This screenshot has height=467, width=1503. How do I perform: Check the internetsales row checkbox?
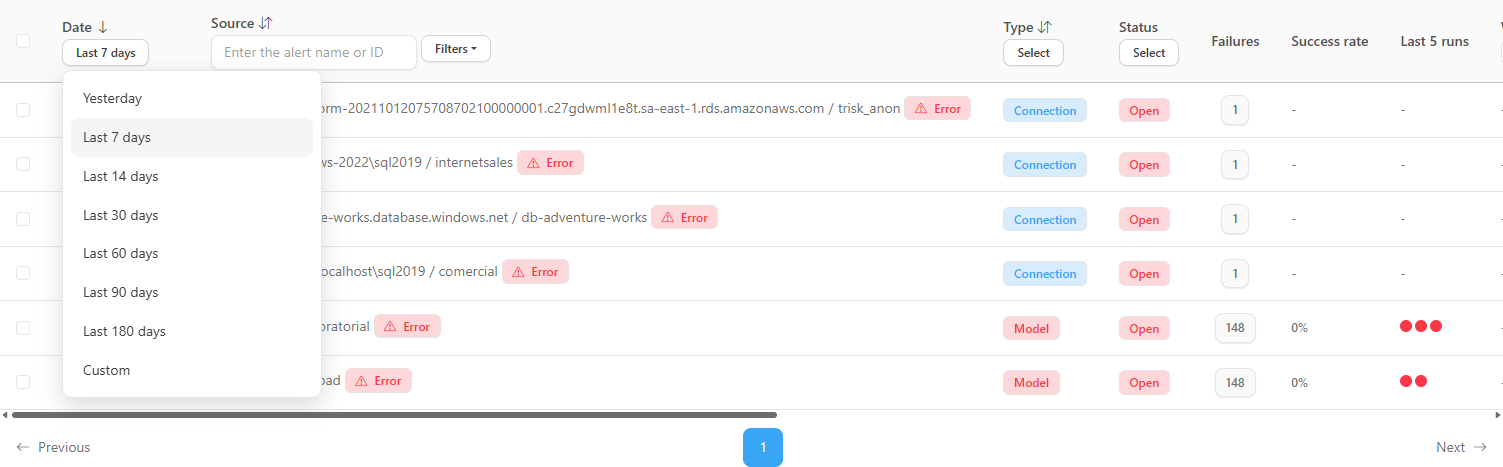(23, 164)
